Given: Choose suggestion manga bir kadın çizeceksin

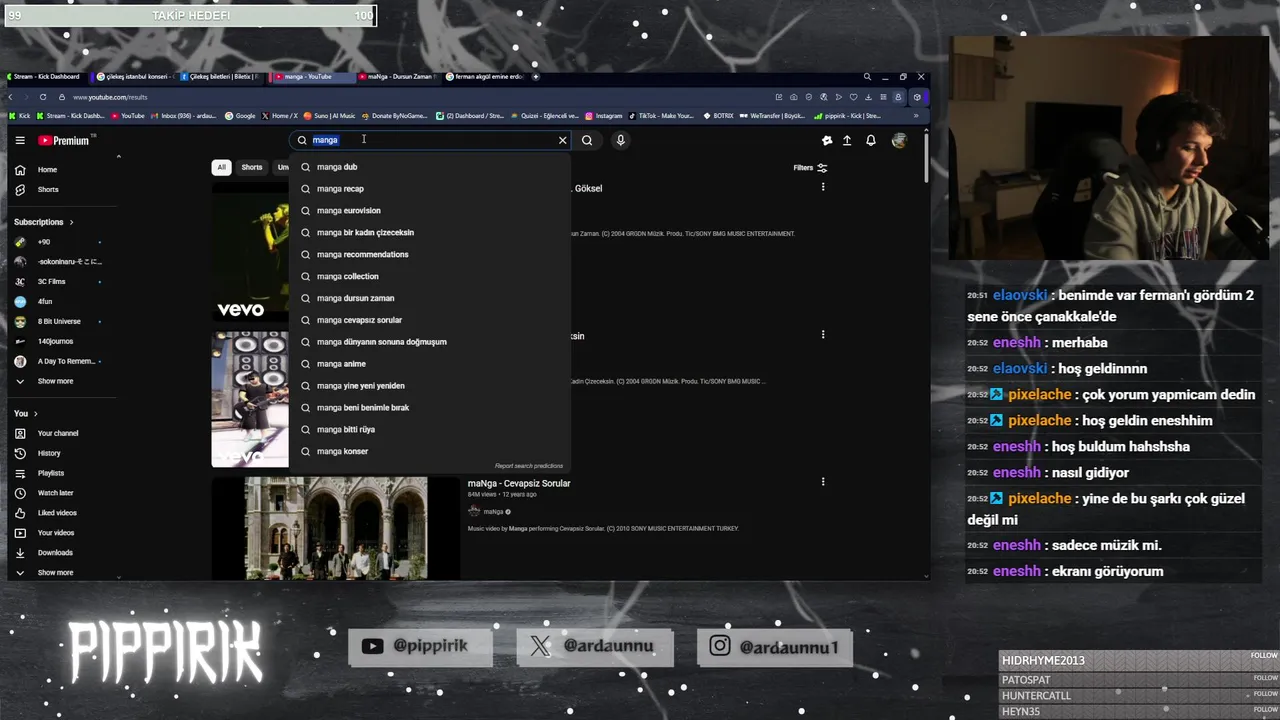Looking at the screenshot, I should point(430,233).
